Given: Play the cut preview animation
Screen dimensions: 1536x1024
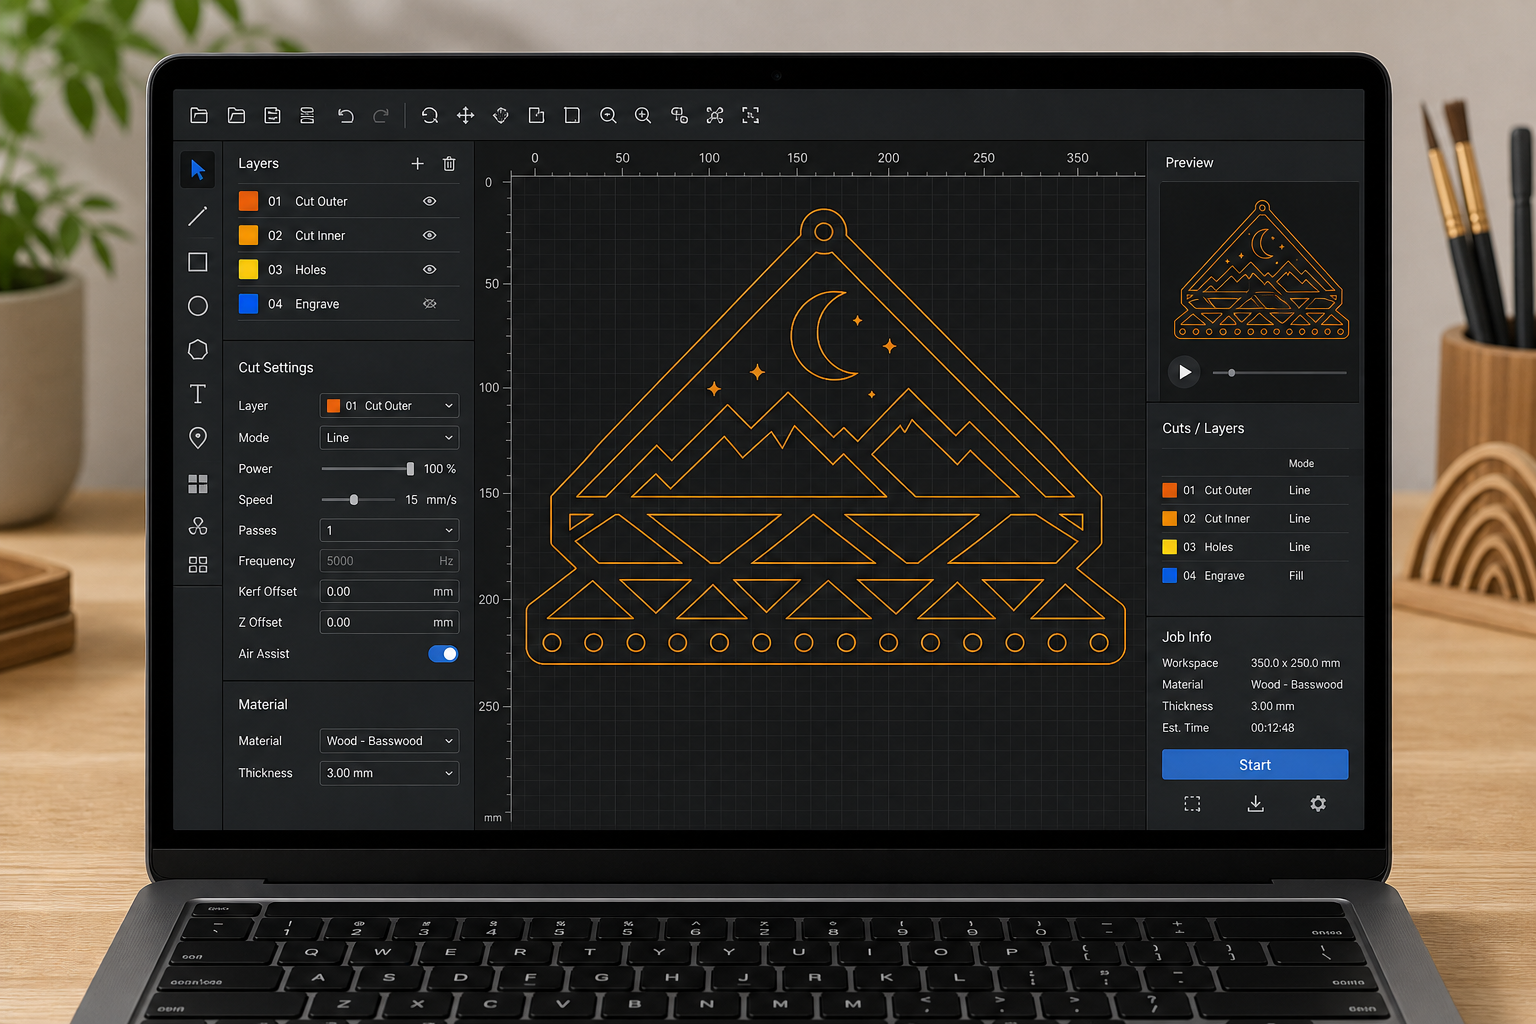Looking at the screenshot, I should click(1184, 372).
